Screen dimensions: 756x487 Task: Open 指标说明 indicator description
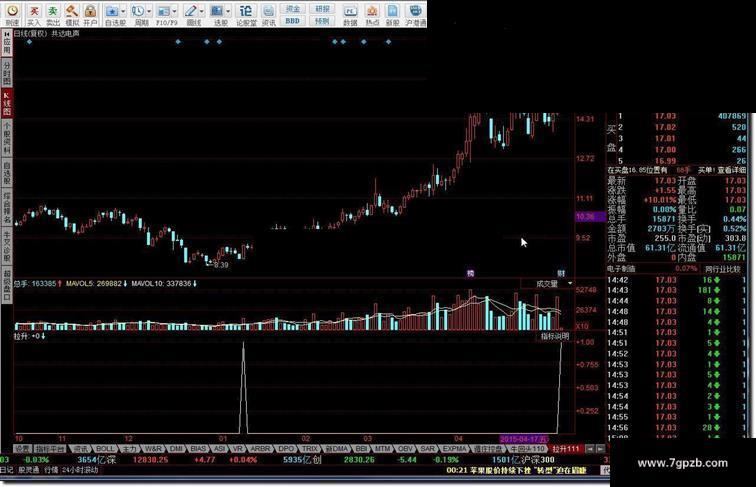(x=554, y=336)
